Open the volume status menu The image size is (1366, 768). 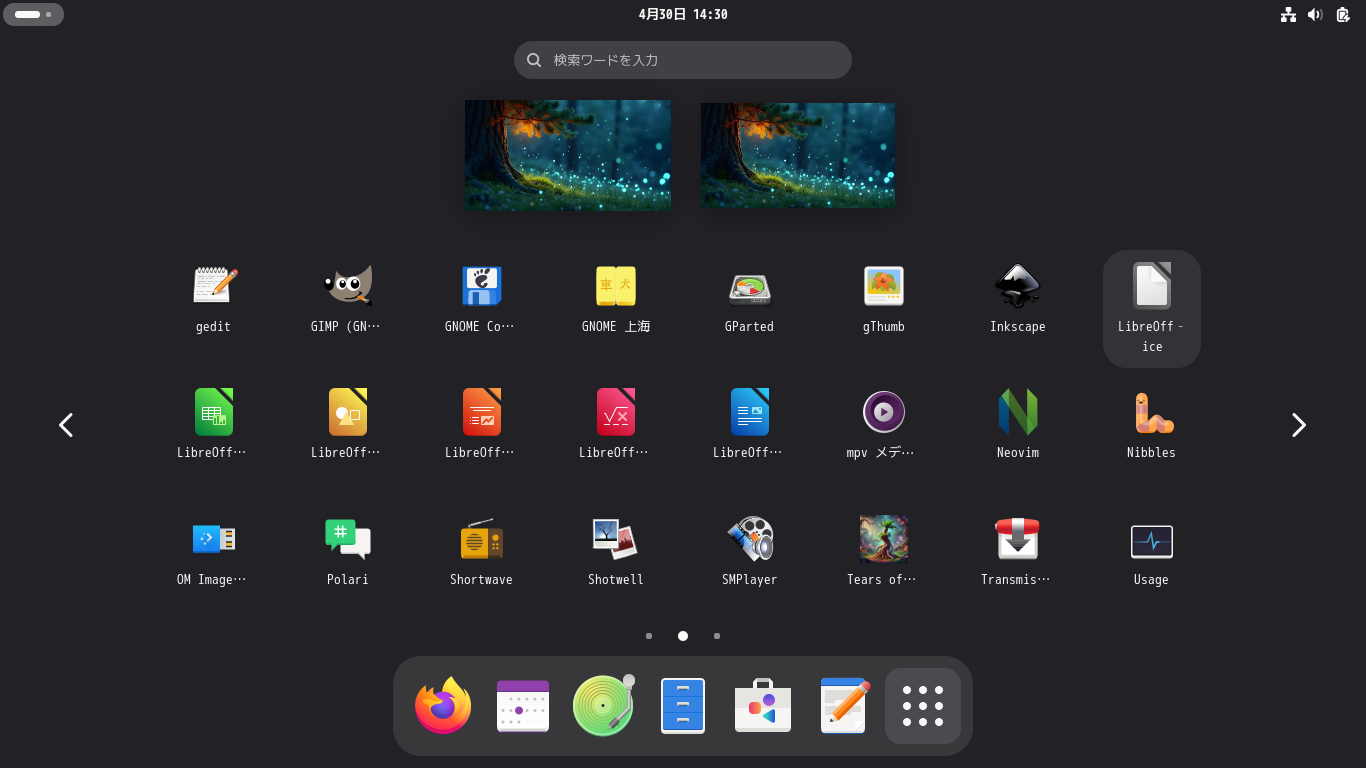pyautogui.click(x=1315, y=14)
